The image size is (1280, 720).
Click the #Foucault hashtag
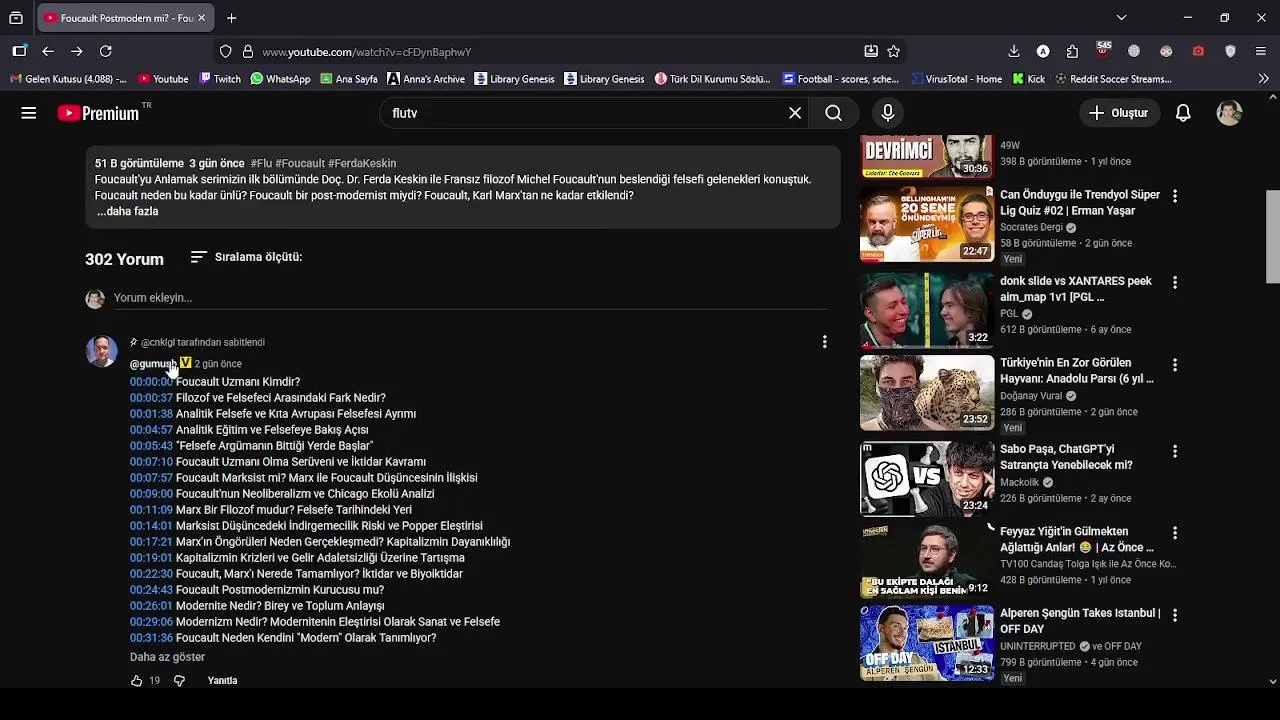point(300,163)
